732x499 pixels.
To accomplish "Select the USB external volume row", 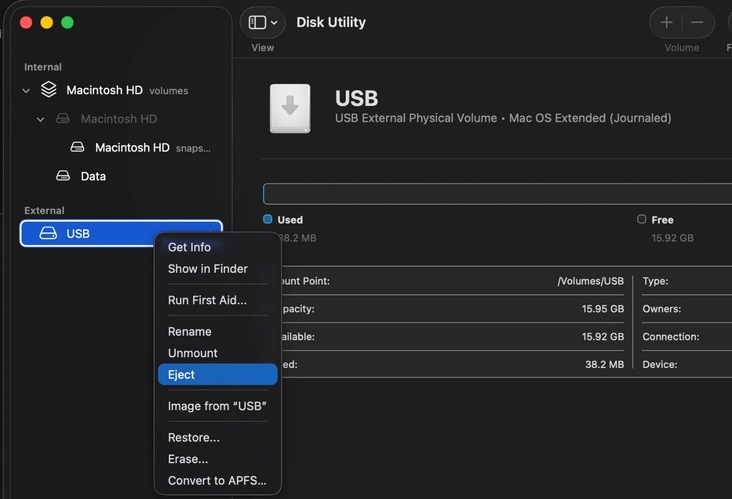I will [121, 233].
